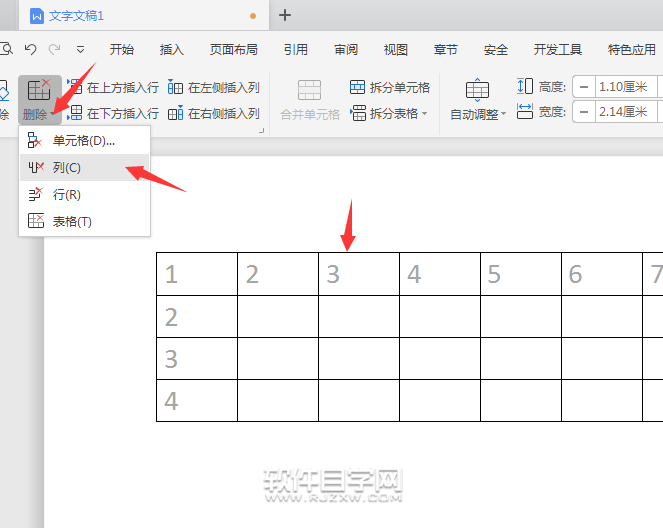Image resolution: width=663 pixels, height=528 pixels.
Task: Open the 页面布局 (Page Layout) tab
Action: pos(234,50)
